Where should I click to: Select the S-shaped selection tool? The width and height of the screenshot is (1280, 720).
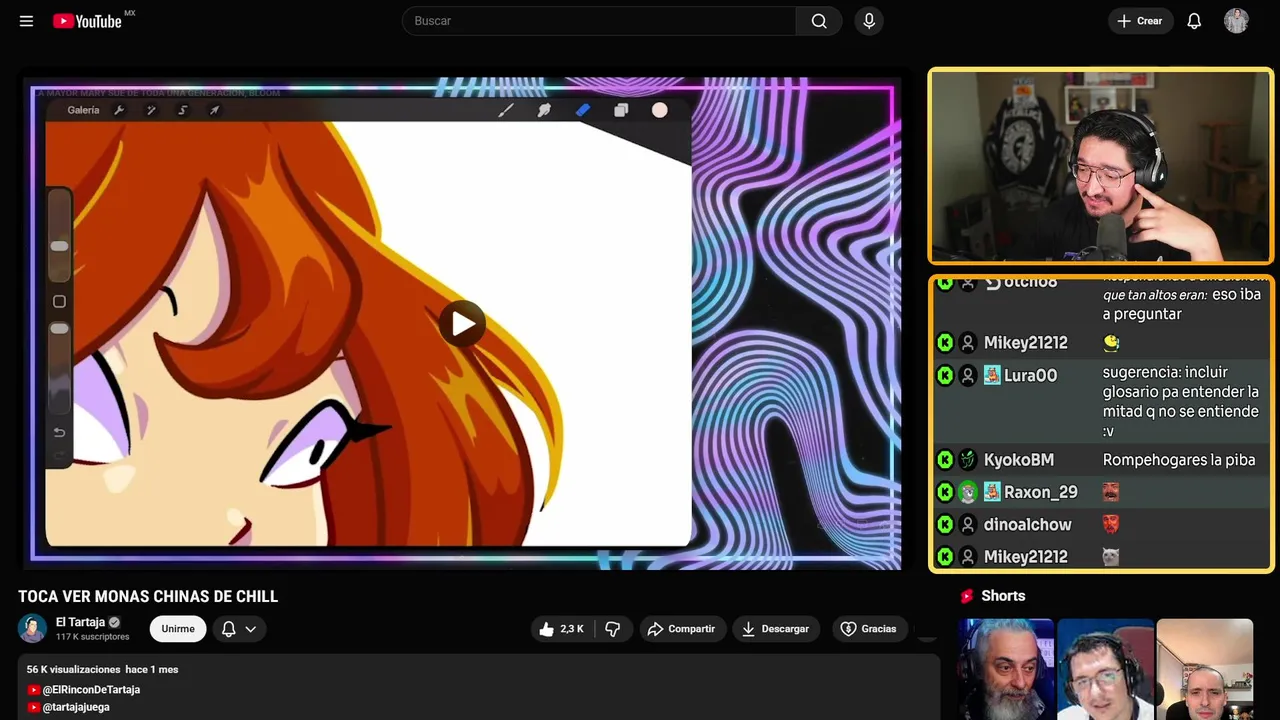183,110
